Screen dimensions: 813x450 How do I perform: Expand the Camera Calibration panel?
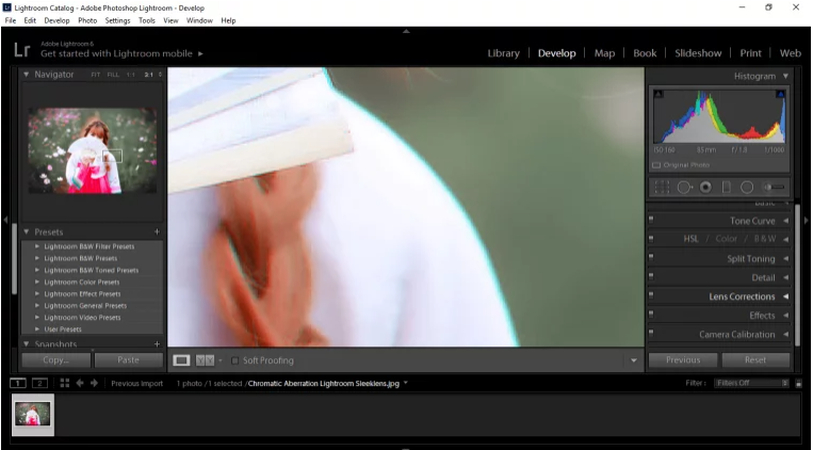coord(786,334)
